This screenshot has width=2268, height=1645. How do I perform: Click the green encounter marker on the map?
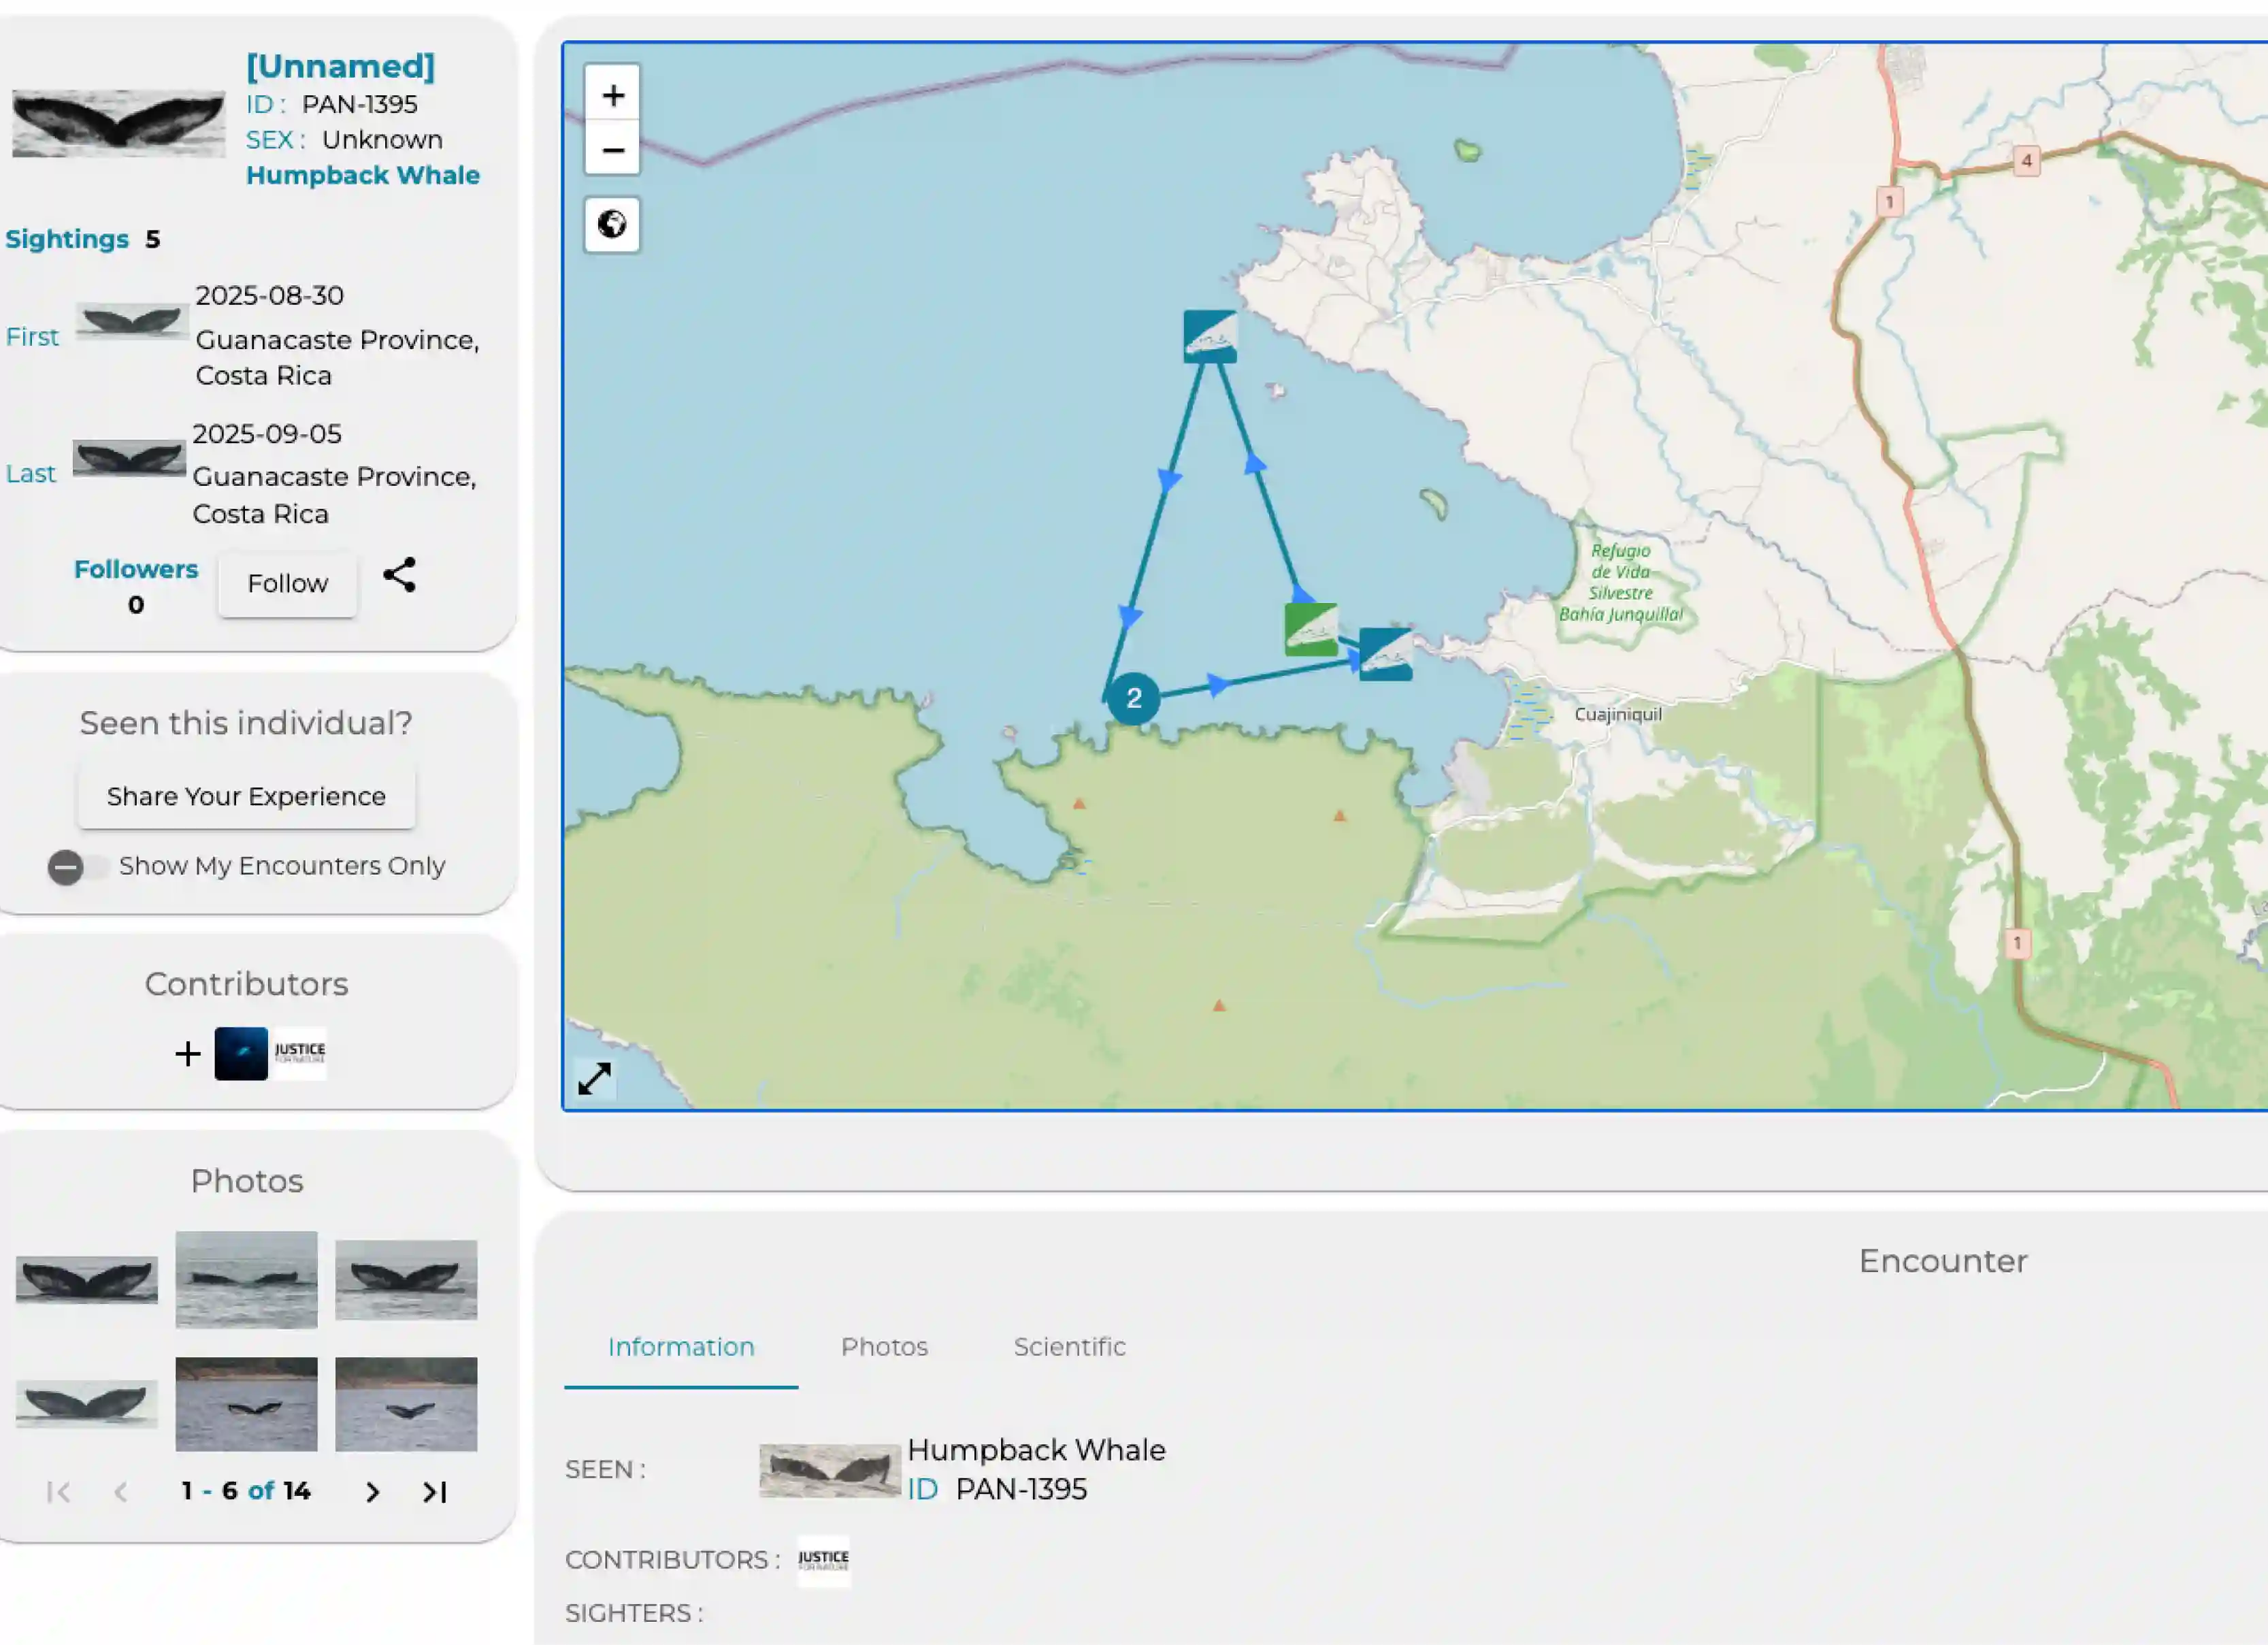point(1310,629)
